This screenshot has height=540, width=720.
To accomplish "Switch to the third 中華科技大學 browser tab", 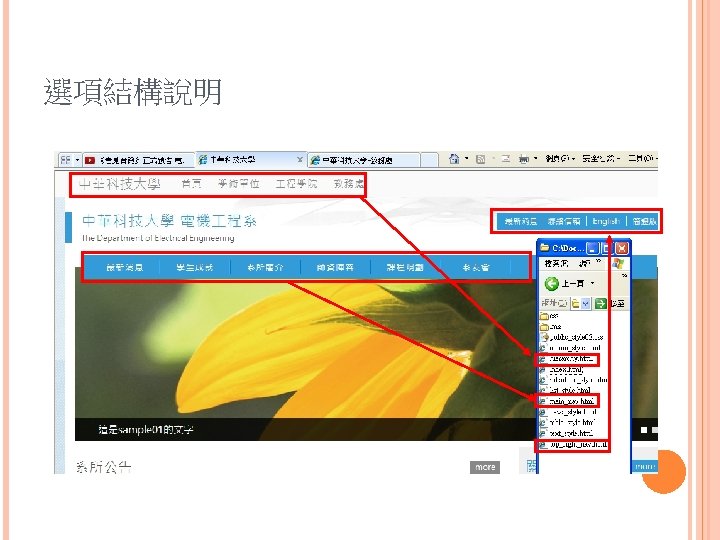I will (x=365, y=160).
